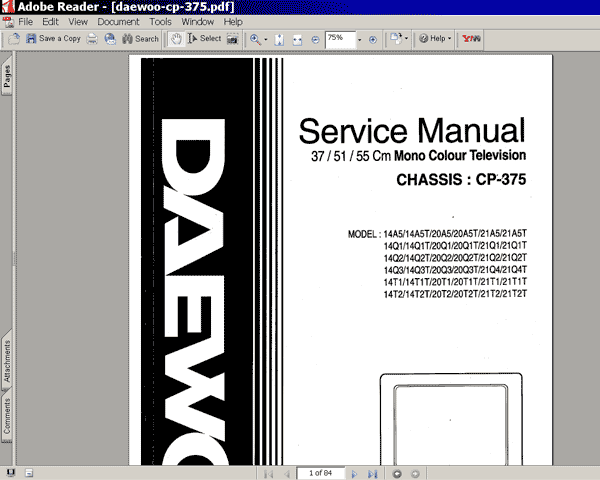Expand the rotate view dropdown arrow

(x=406, y=39)
